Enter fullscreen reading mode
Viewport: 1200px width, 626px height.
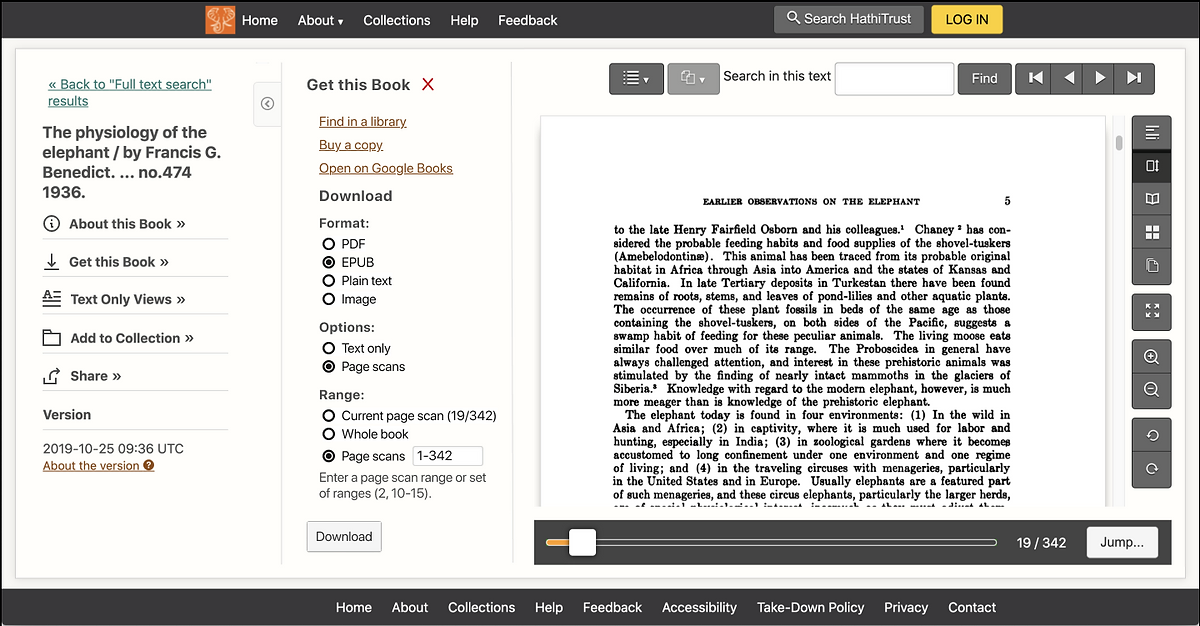click(1151, 312)
